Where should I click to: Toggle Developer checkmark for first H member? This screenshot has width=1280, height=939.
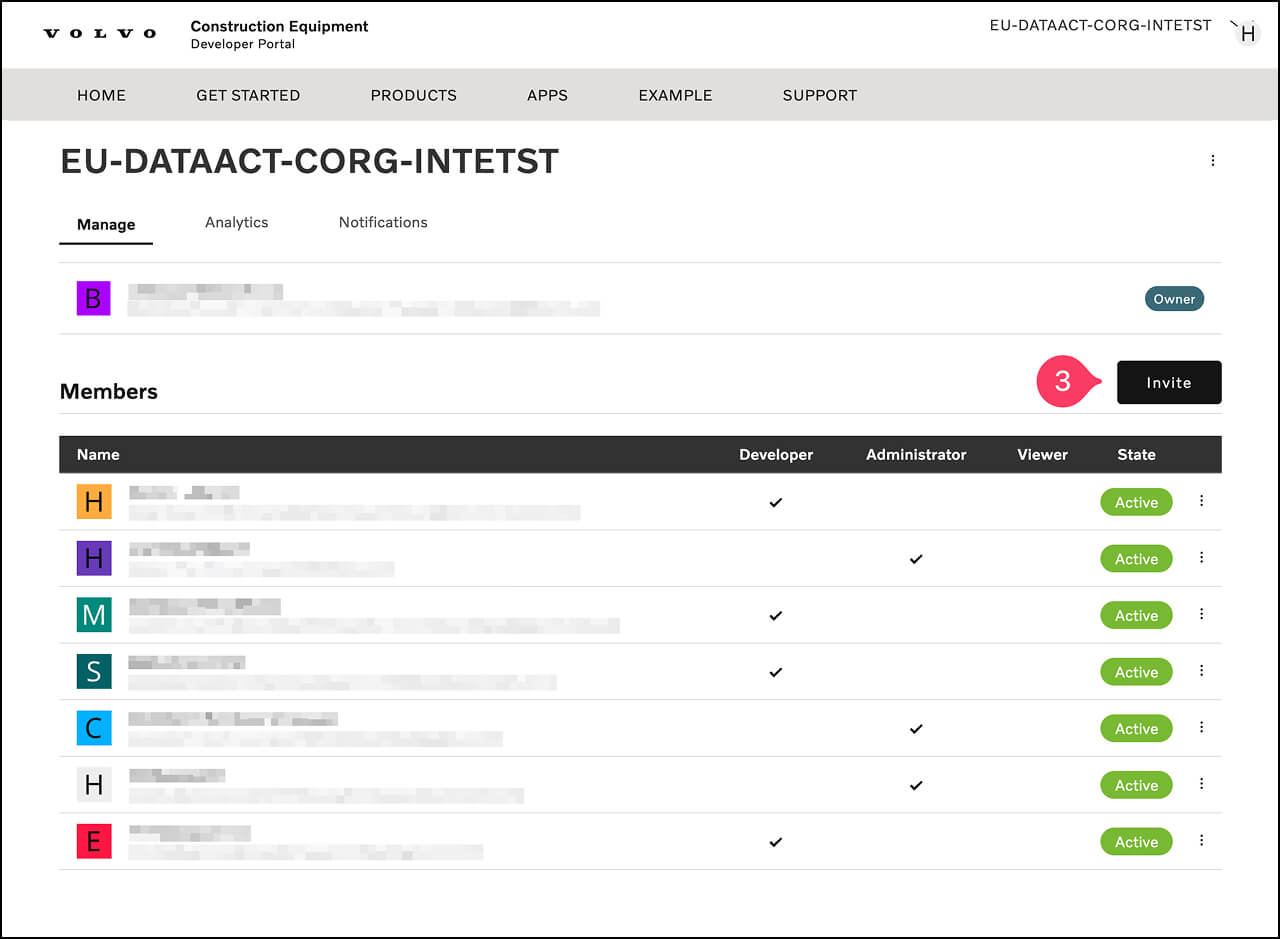(775, 503)
